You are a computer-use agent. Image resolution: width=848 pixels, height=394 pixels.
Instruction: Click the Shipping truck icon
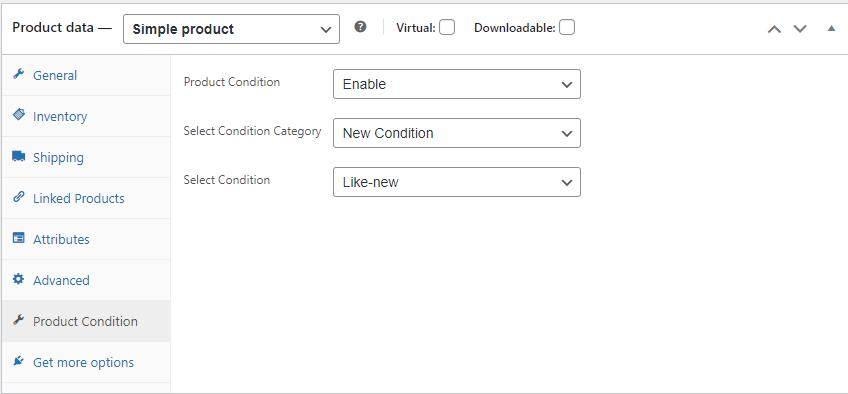click(x=18, y=156)
